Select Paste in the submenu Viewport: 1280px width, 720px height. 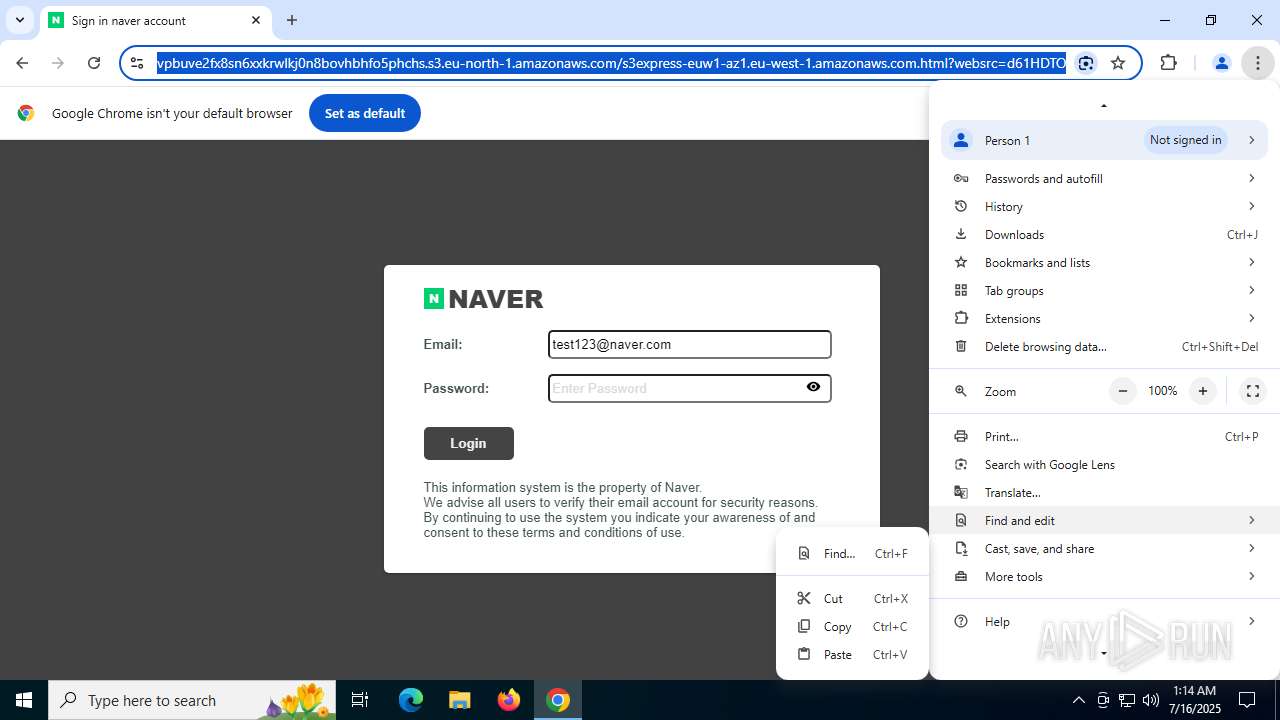coord(852,654)
